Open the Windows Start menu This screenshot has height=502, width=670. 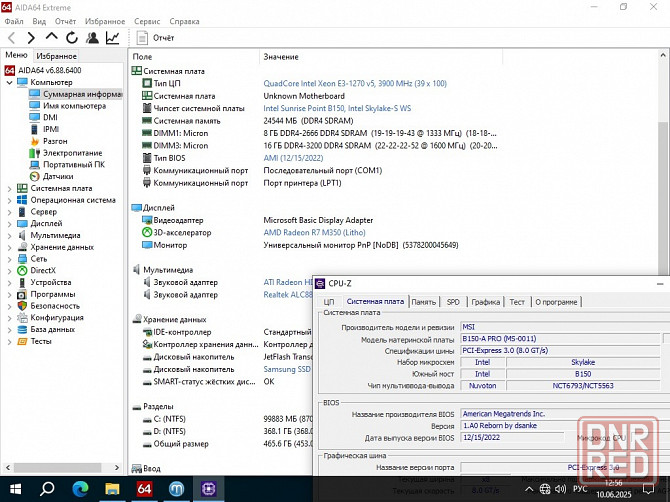click(15, 489)
